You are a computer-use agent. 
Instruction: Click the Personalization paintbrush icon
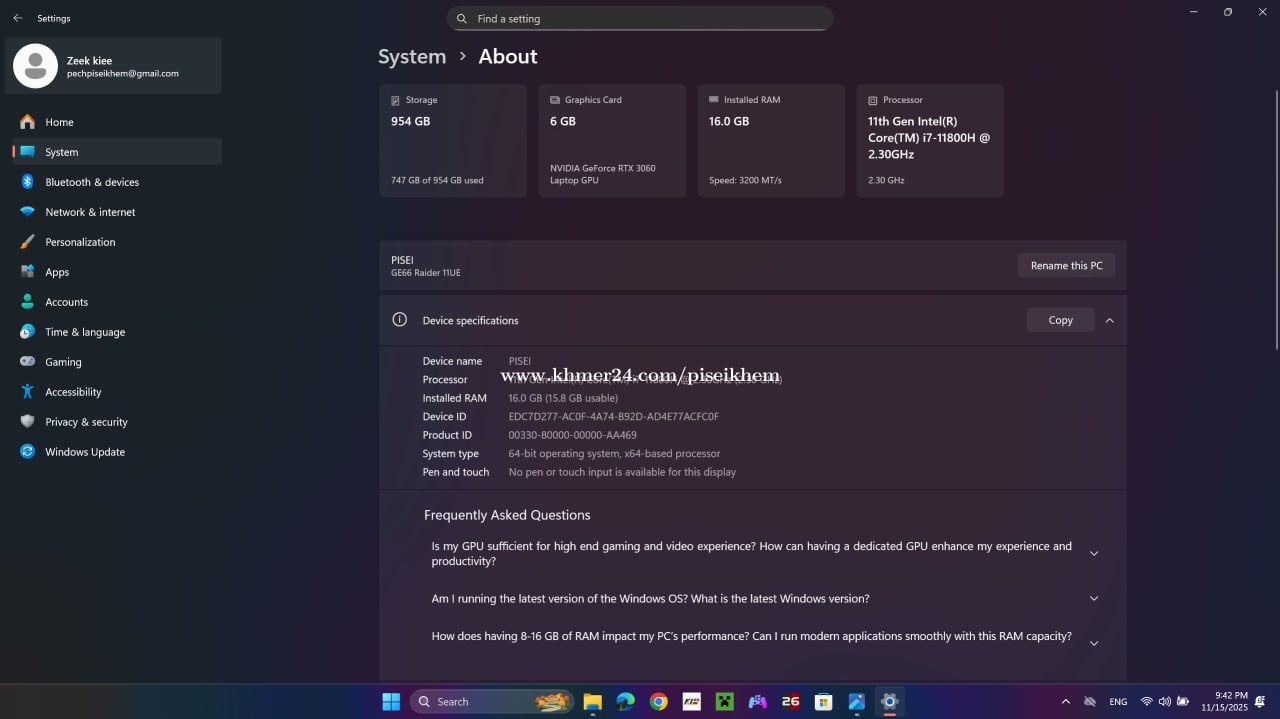pyautogui.click(x=27, y=242)
